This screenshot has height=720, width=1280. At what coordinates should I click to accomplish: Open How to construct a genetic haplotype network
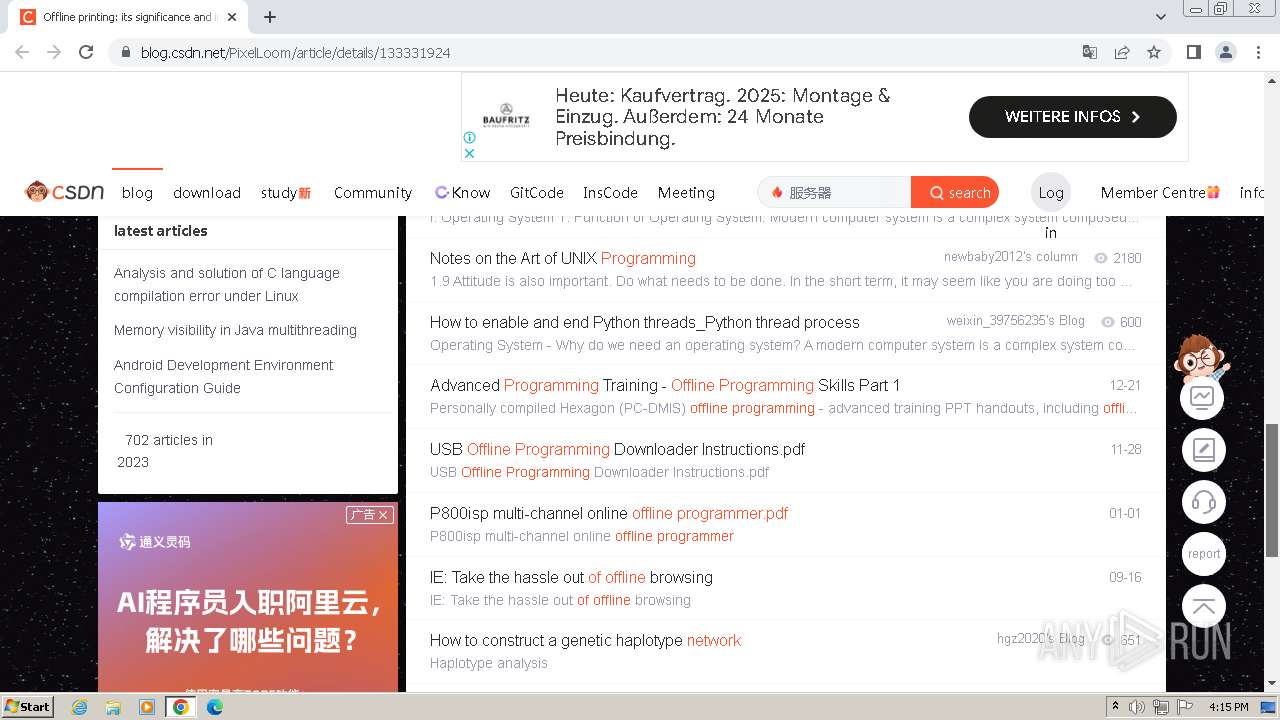(585, 640)
